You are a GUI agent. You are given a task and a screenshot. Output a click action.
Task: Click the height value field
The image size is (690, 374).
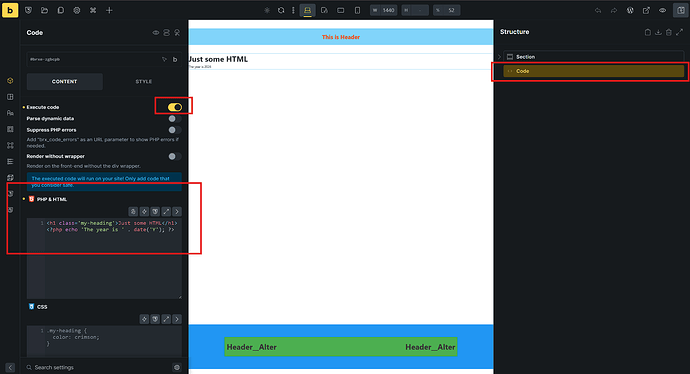pyautogui.click(x=415, y=10)
